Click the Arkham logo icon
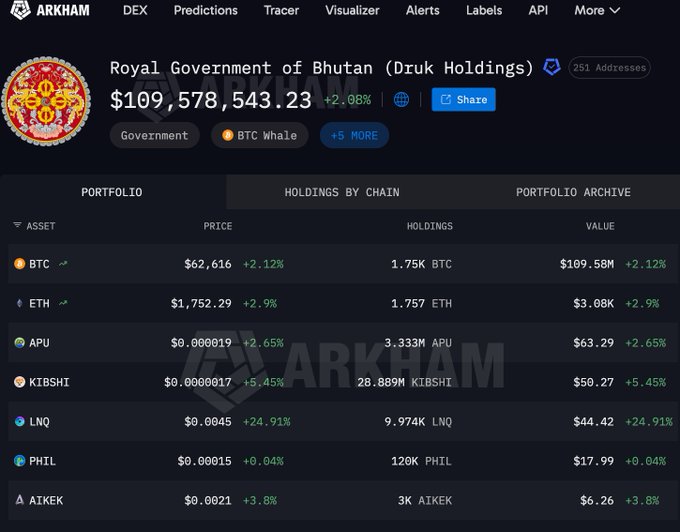 pyautogui.click(x=20, y=10)
